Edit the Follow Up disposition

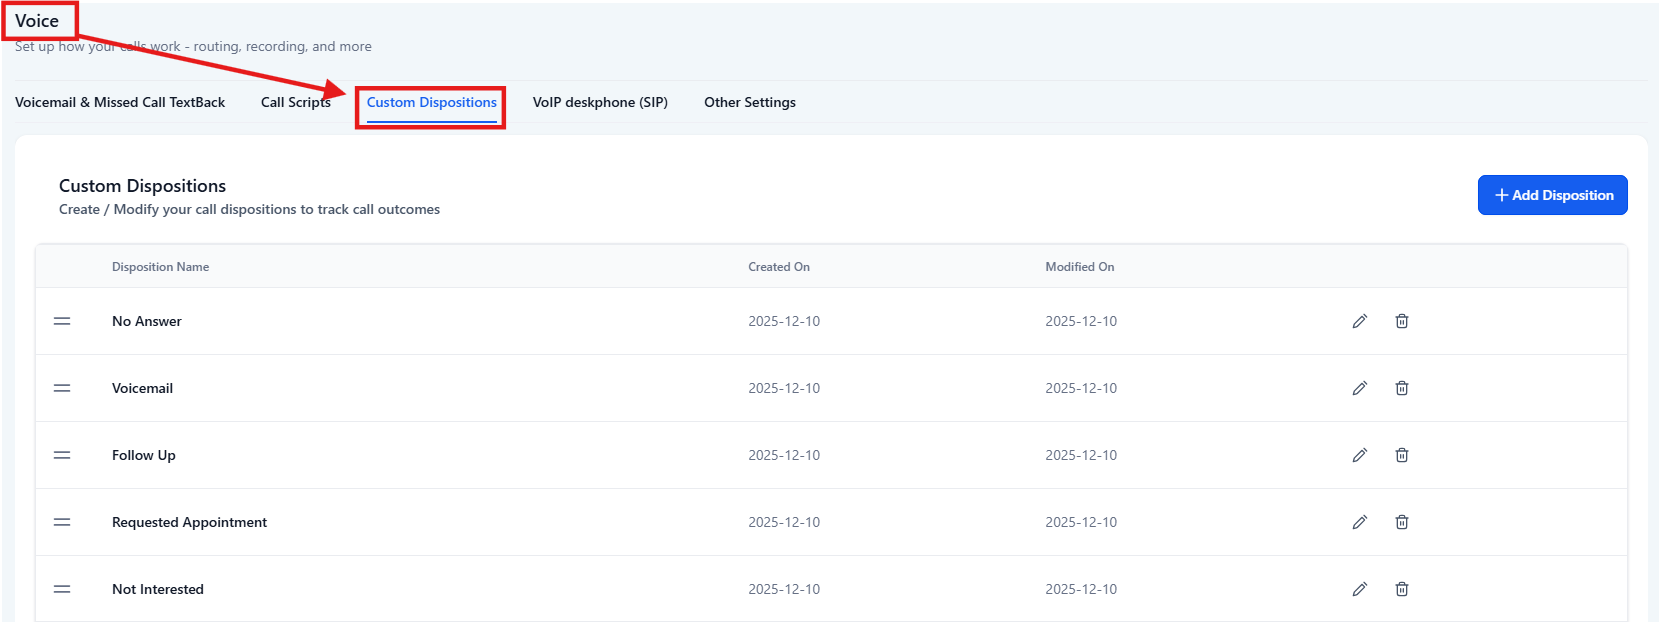(x=1359, y=455)
